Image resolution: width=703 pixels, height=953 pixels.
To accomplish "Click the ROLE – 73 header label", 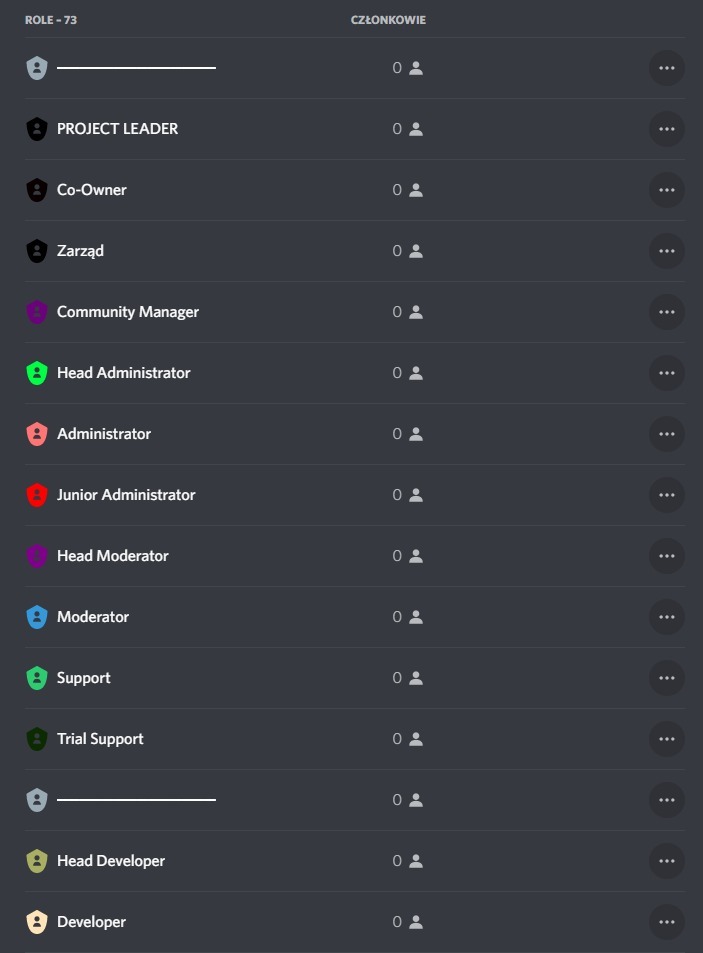I will point(52,19).
